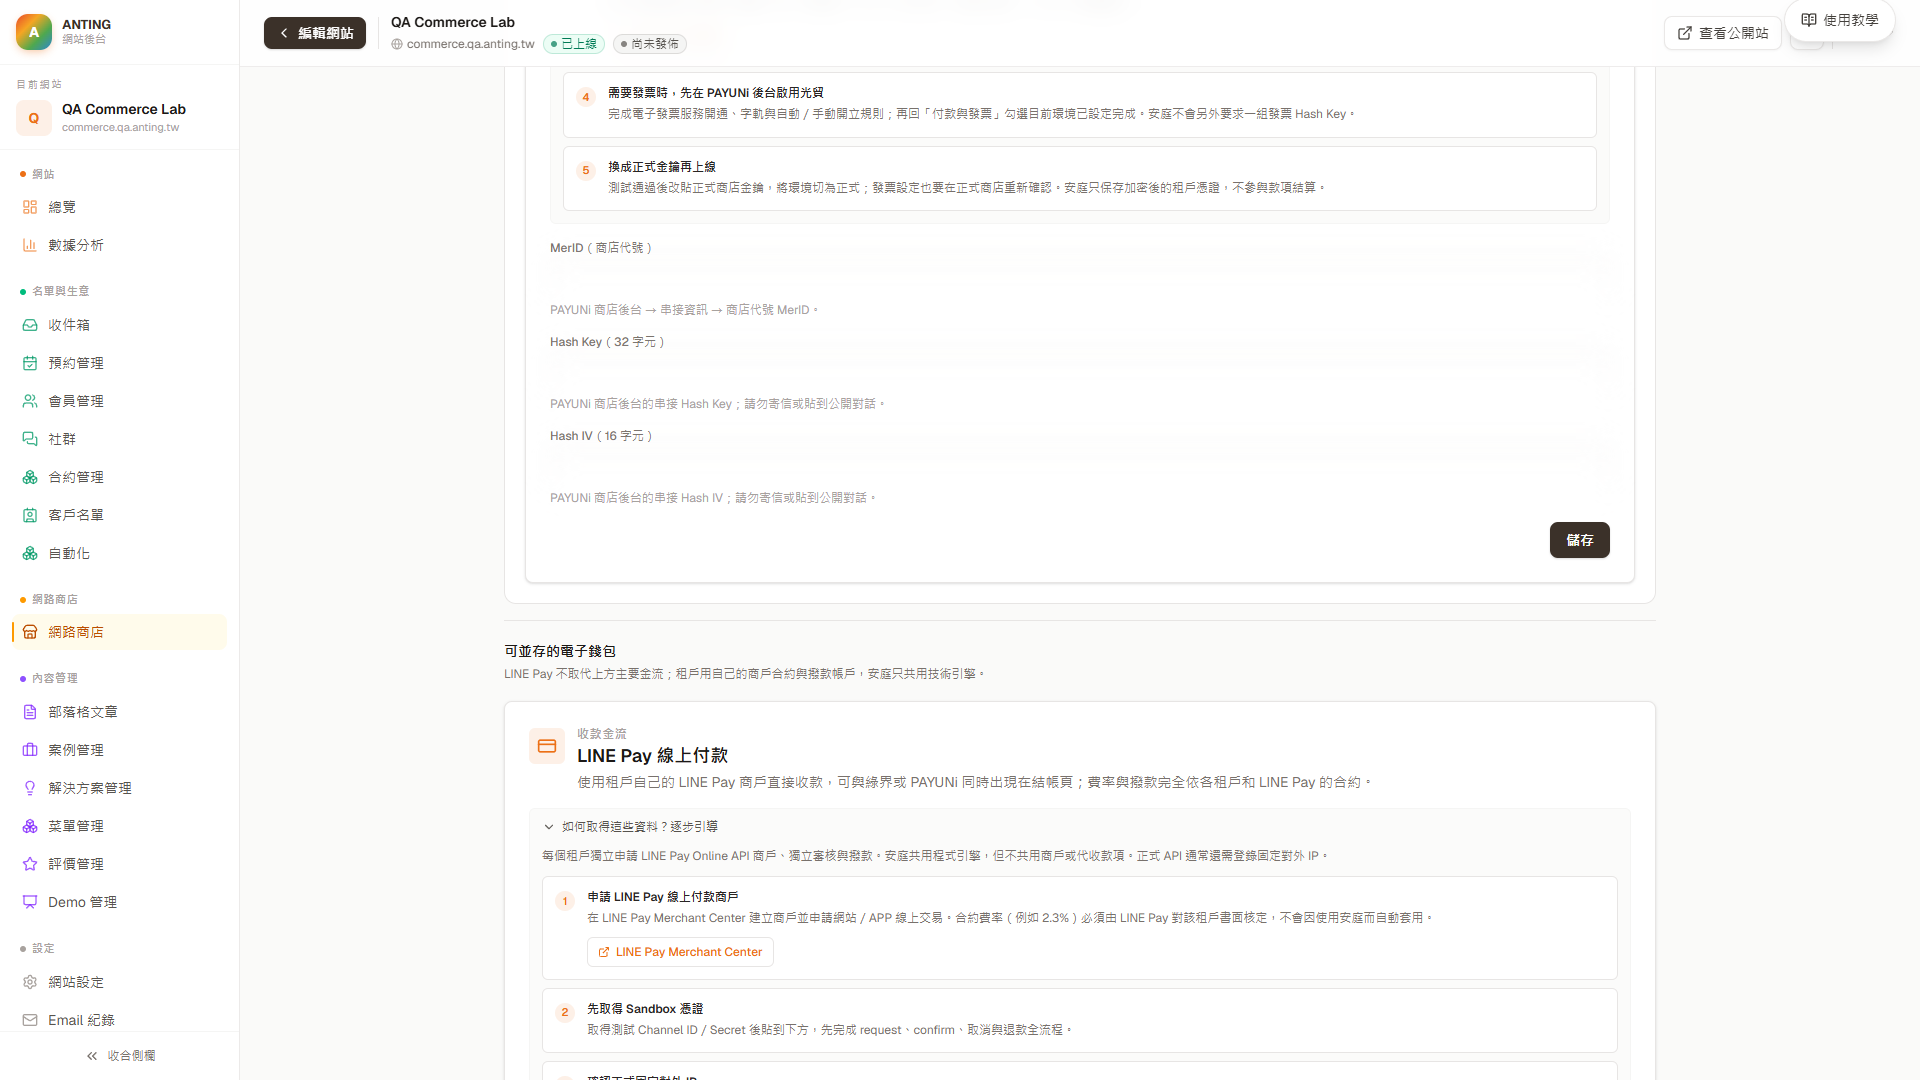The width and height of the screenshot is (1920, 1080).
Task: Open 菜單管理 in the sidebar
Action: pos(119,826)
